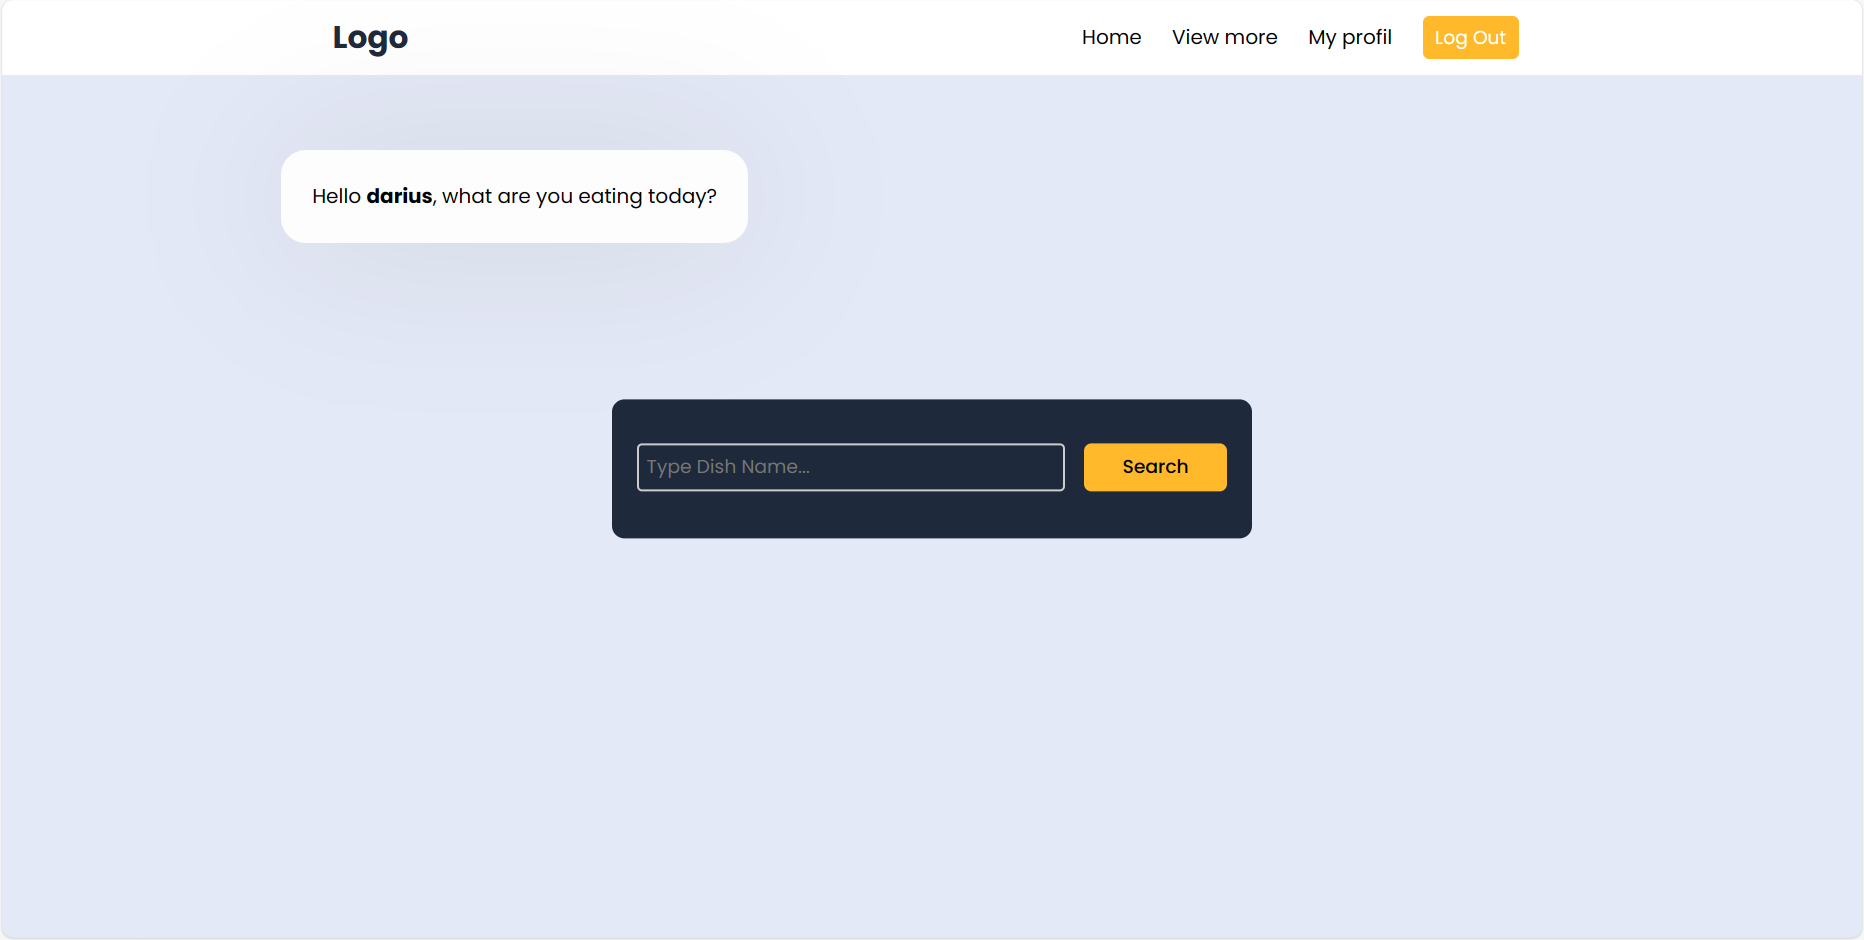Click the bold darius username text
The width and height of the screenshot is (1864, 940).
(x=399, y=196)
